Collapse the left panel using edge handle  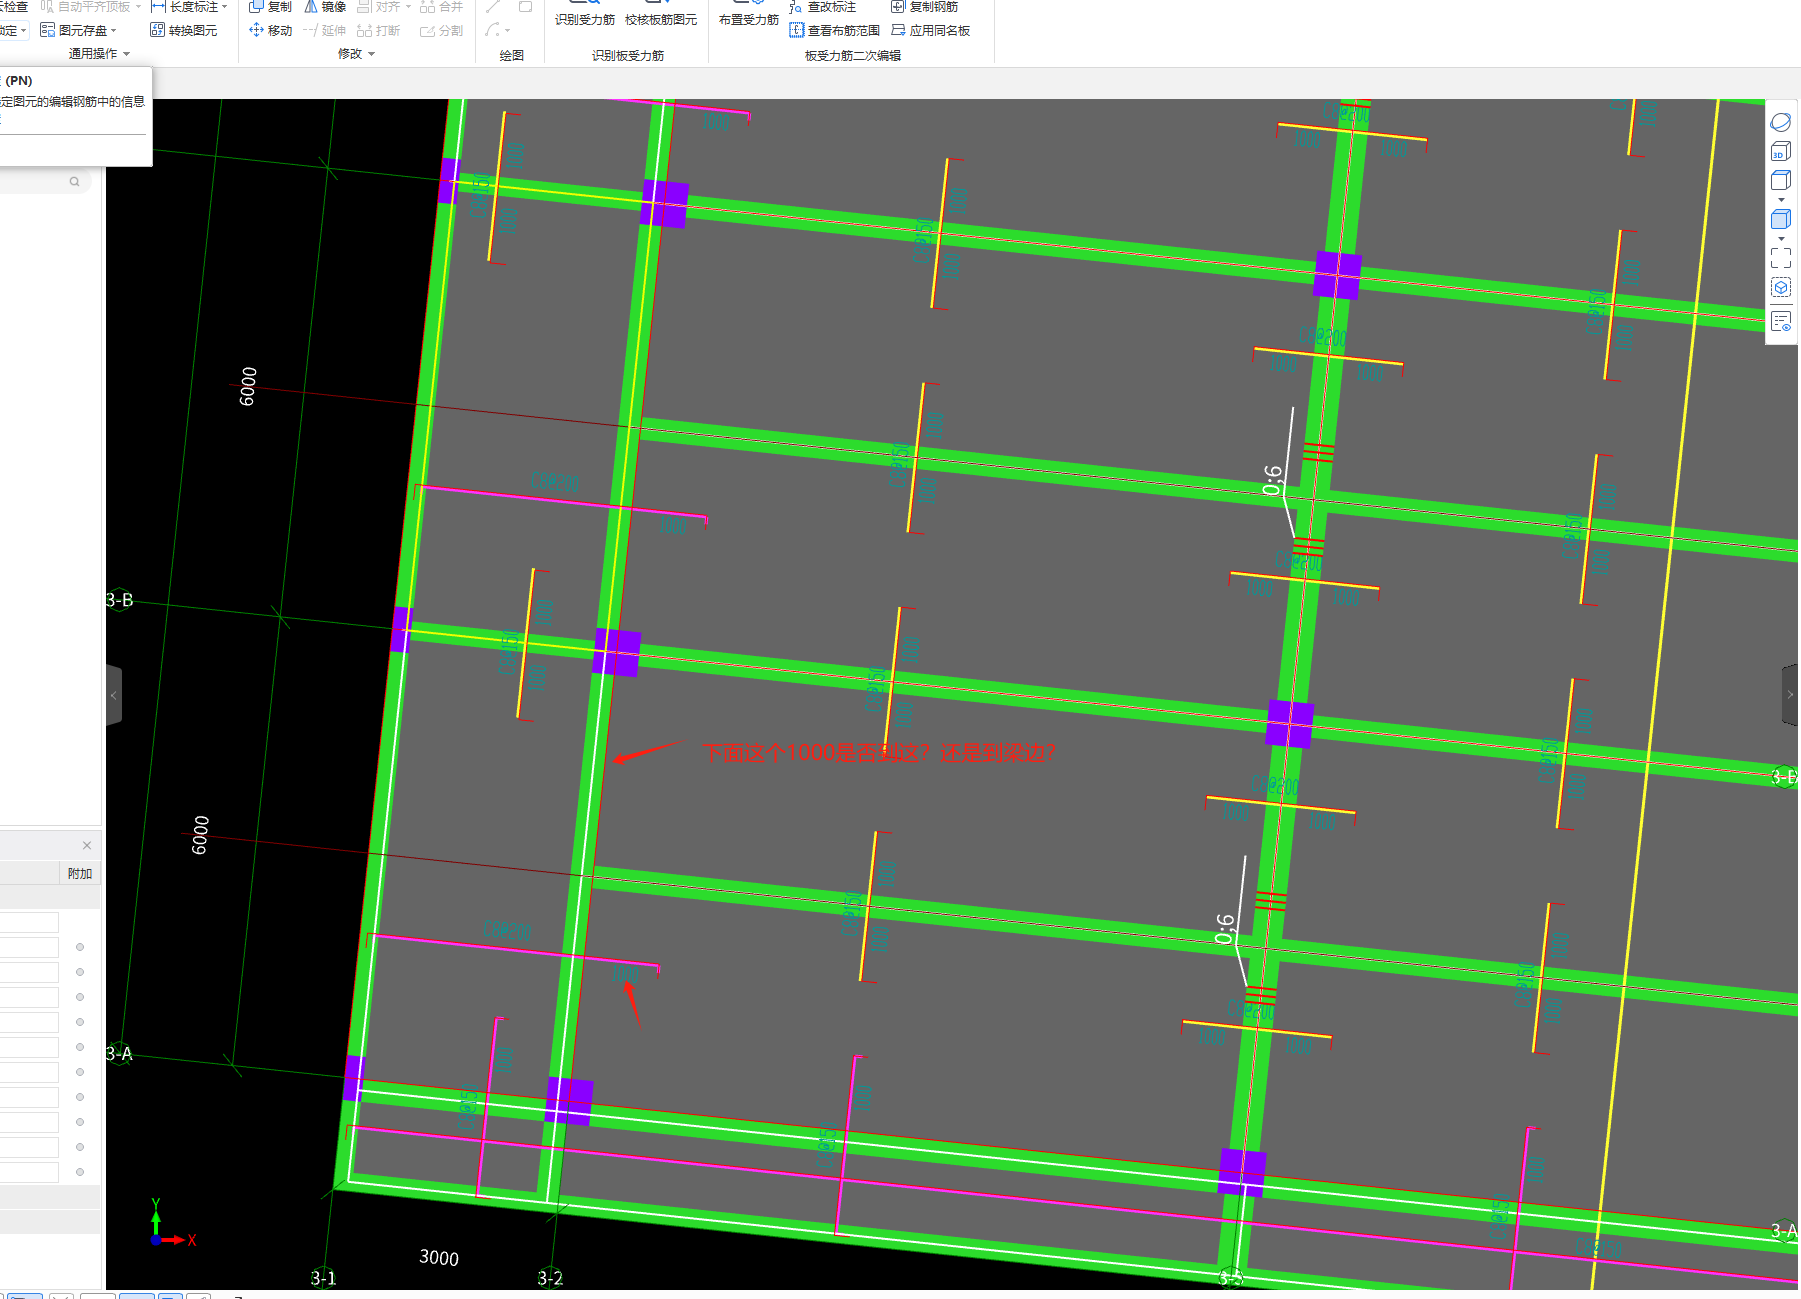(x=114, y=694)
